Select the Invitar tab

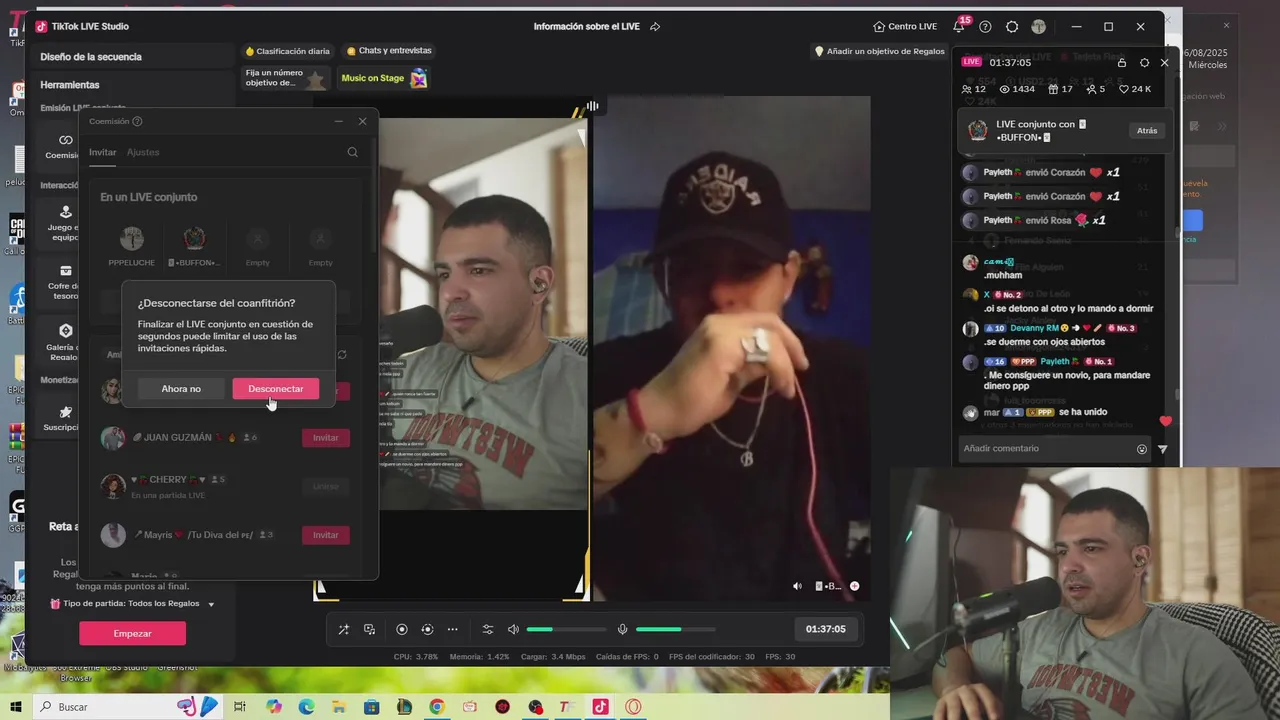click(x=102, y=152)
